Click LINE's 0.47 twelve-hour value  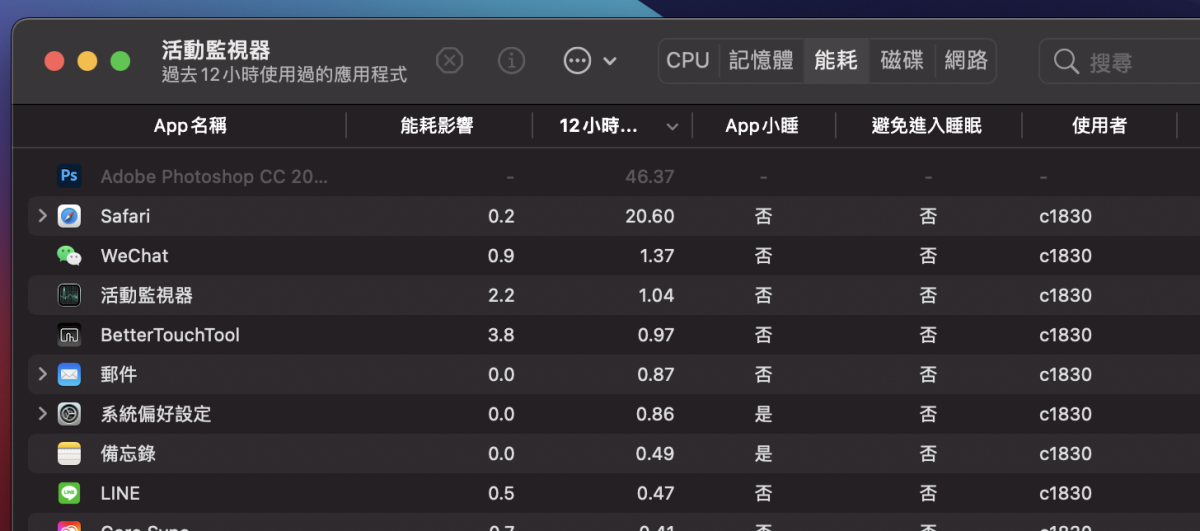point(656,494)
